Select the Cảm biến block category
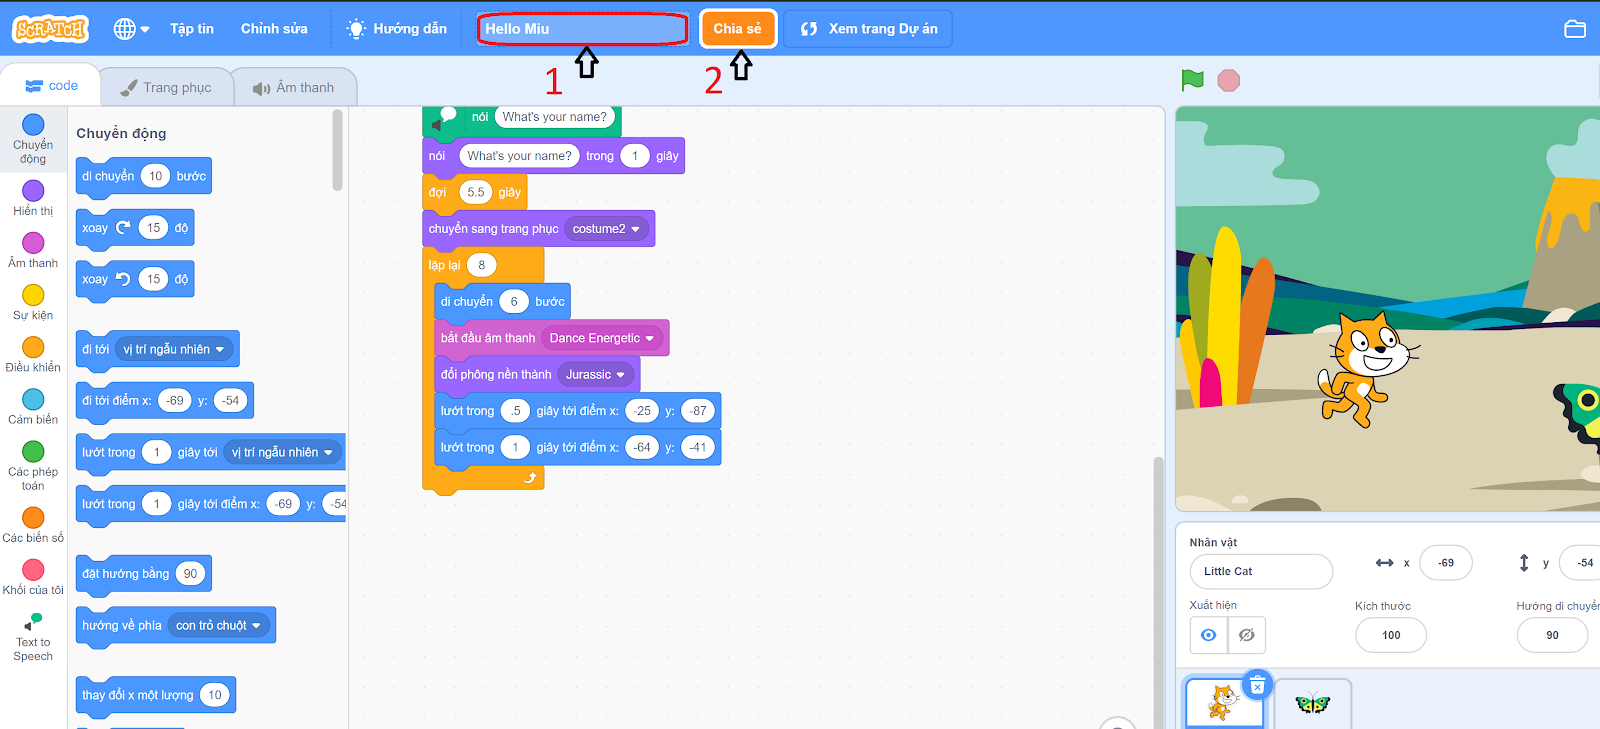Image resolution: width=1600 pixels, height=729 pixels. point(33,406)
